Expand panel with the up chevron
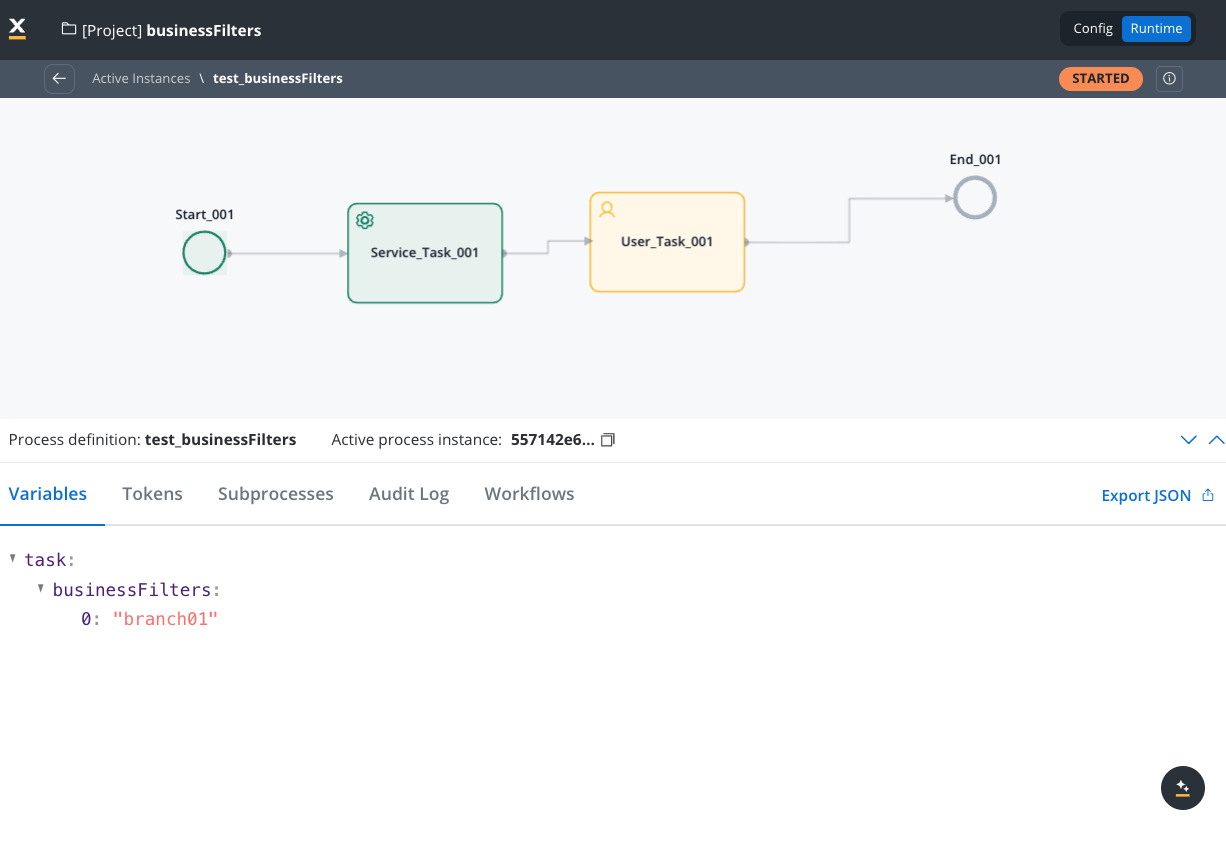1226x845 pixels. [1216, 440]
